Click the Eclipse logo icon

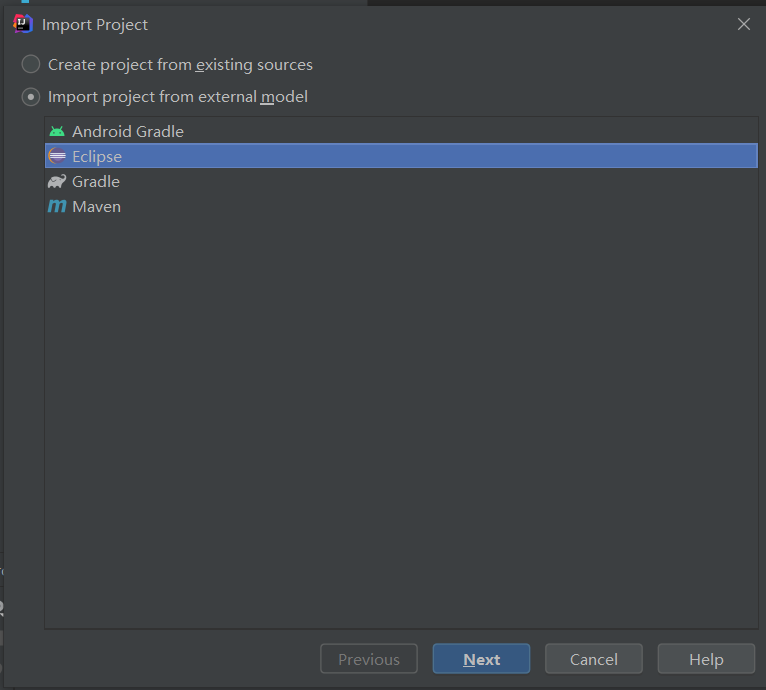(57, 156)
